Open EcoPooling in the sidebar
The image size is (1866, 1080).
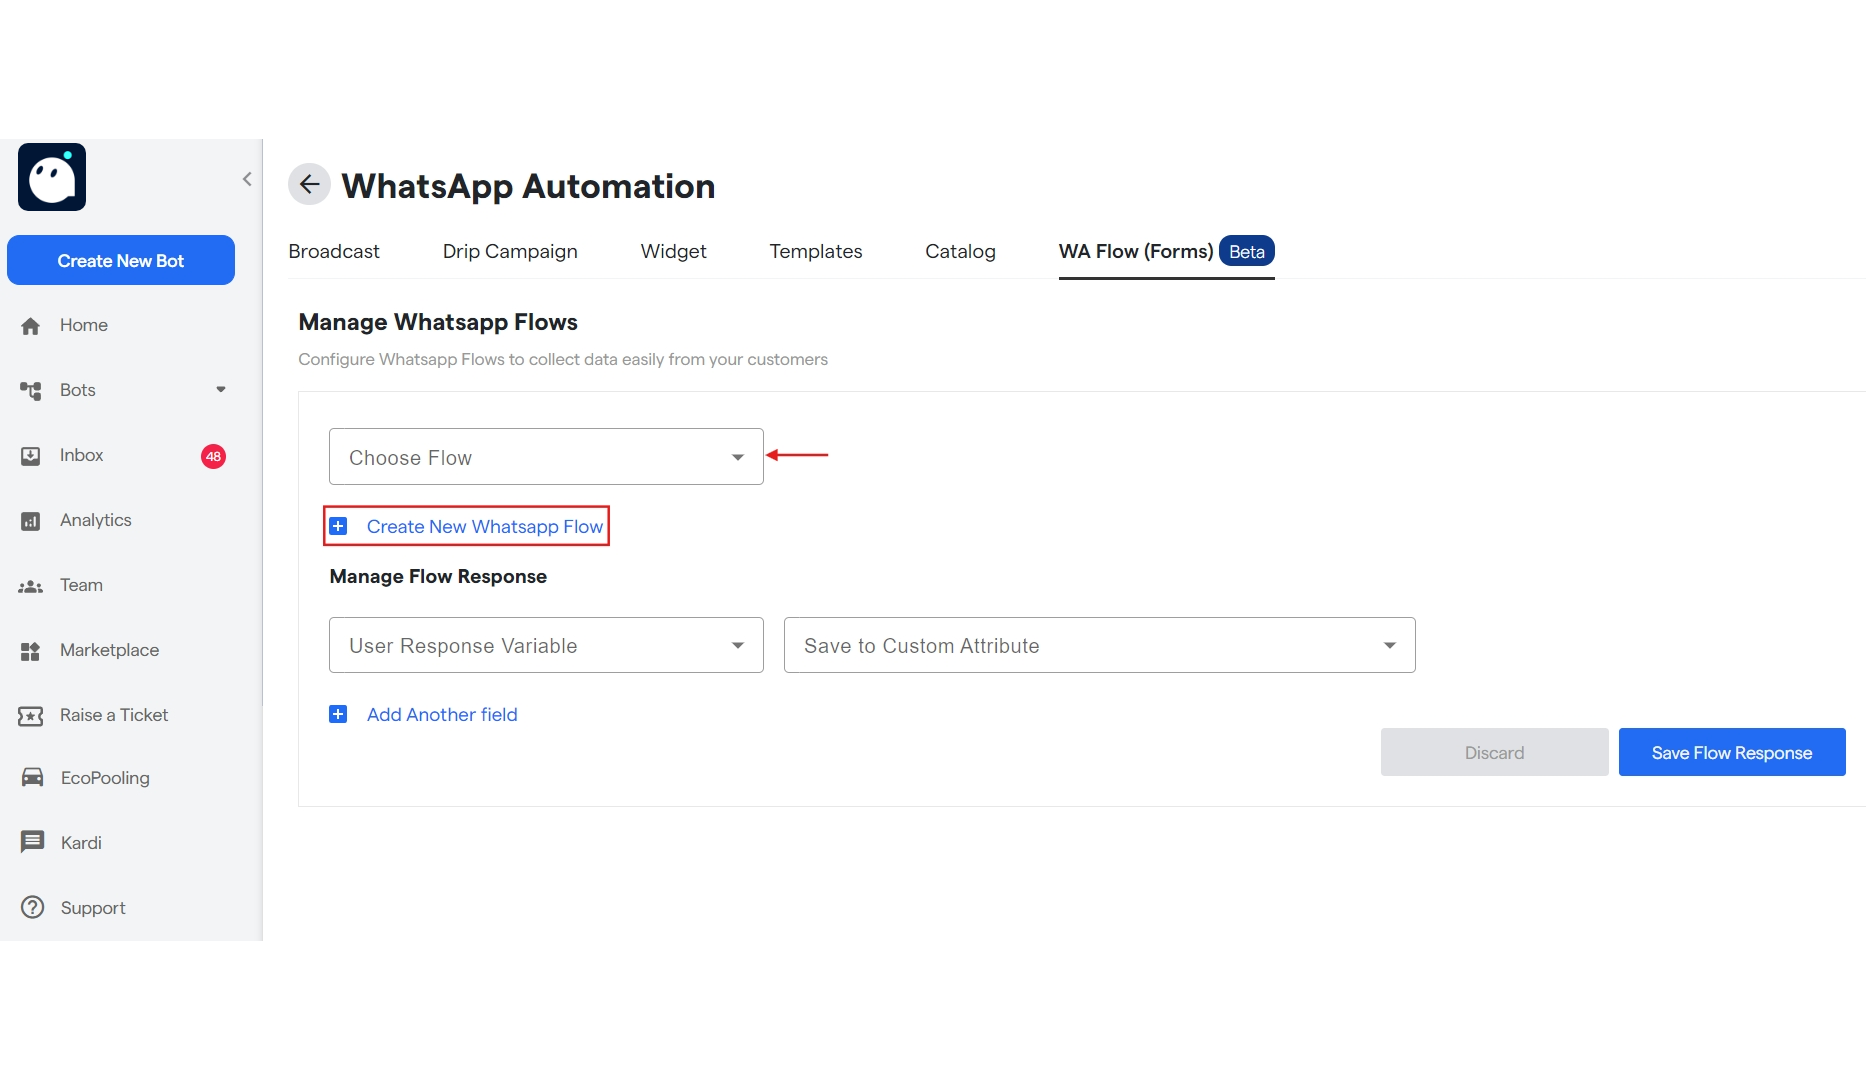[105, 778]
